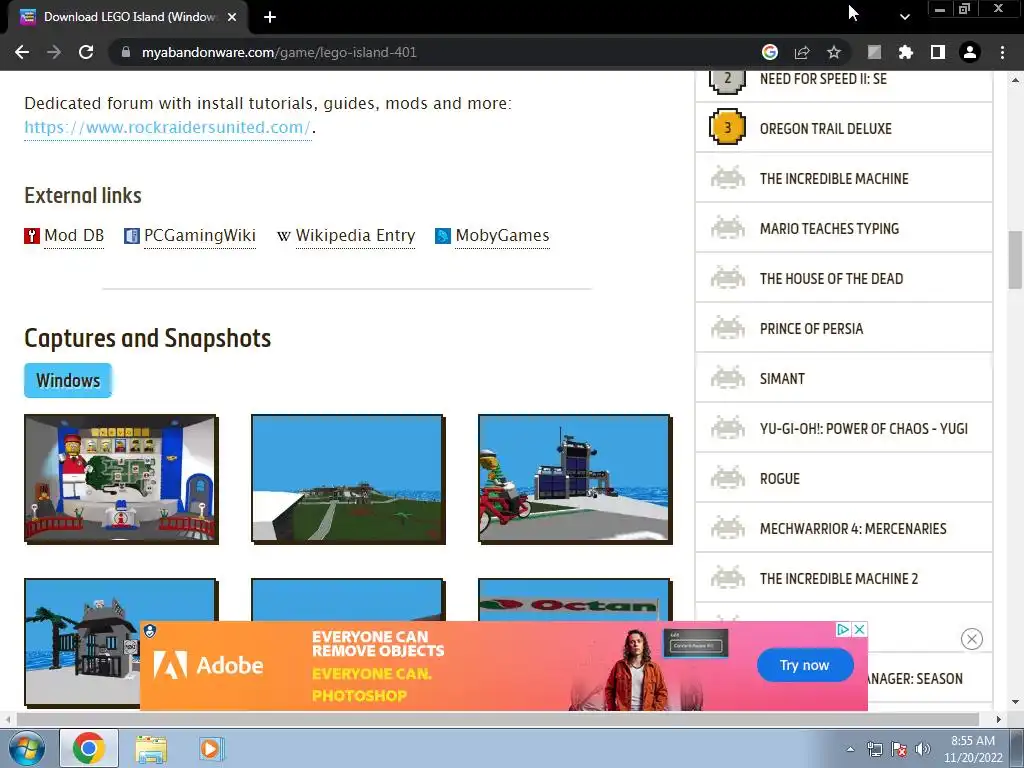Go back to the previous page
1024x768 pixels.
click(22, 52)
